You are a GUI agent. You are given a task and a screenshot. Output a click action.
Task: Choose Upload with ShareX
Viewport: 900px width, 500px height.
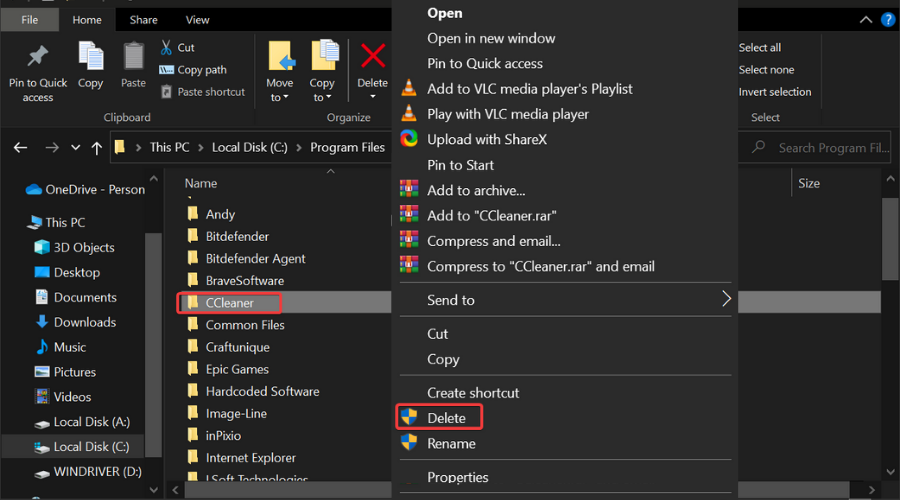(487, 139)
